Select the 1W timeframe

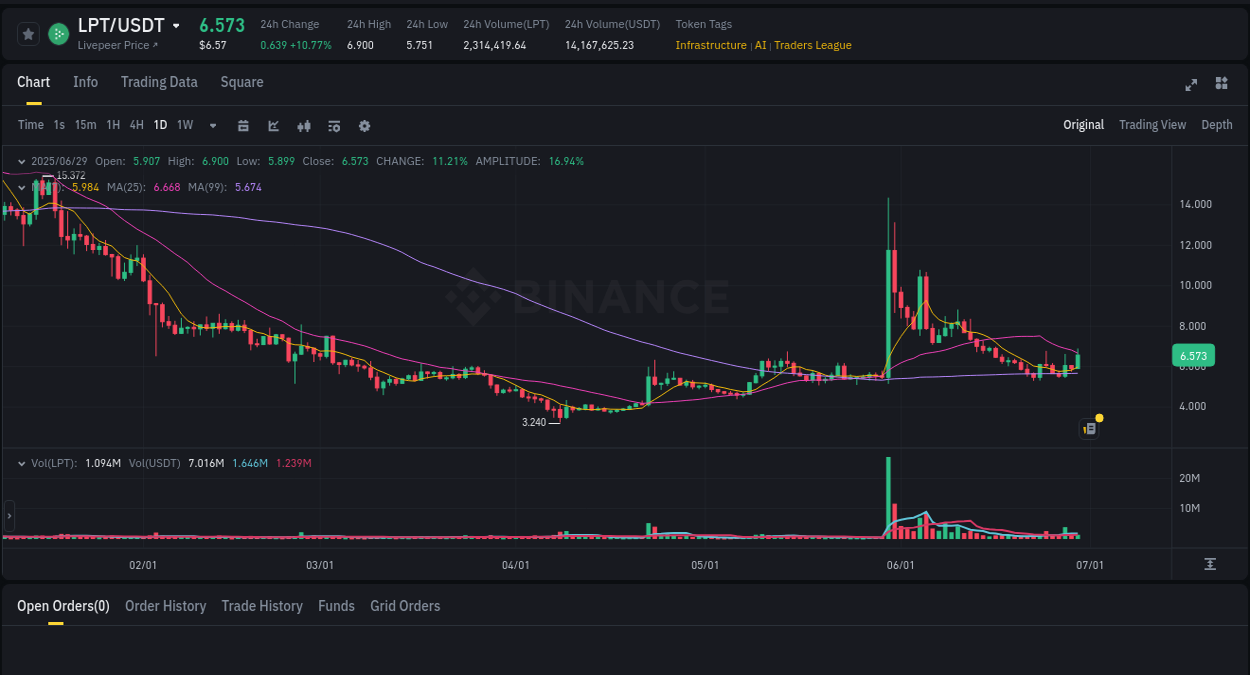pos(184,125)
